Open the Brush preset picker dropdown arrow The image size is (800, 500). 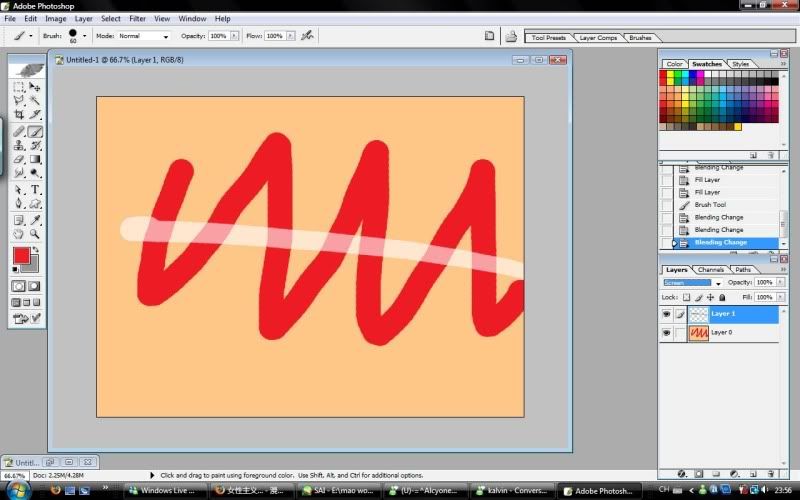coord(84,35)
